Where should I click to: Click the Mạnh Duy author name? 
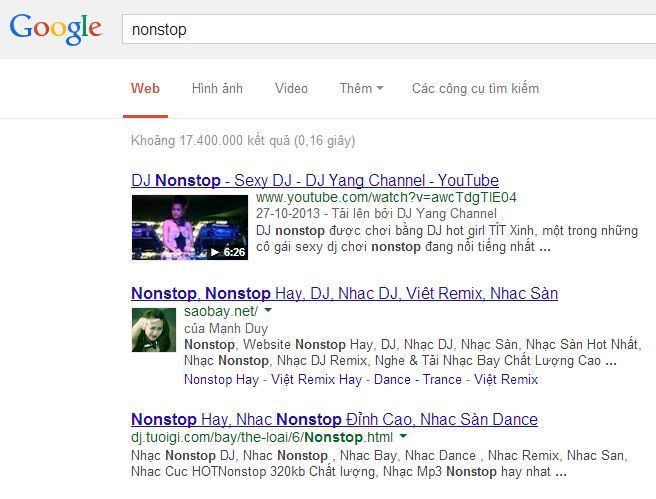click(238, 328)
